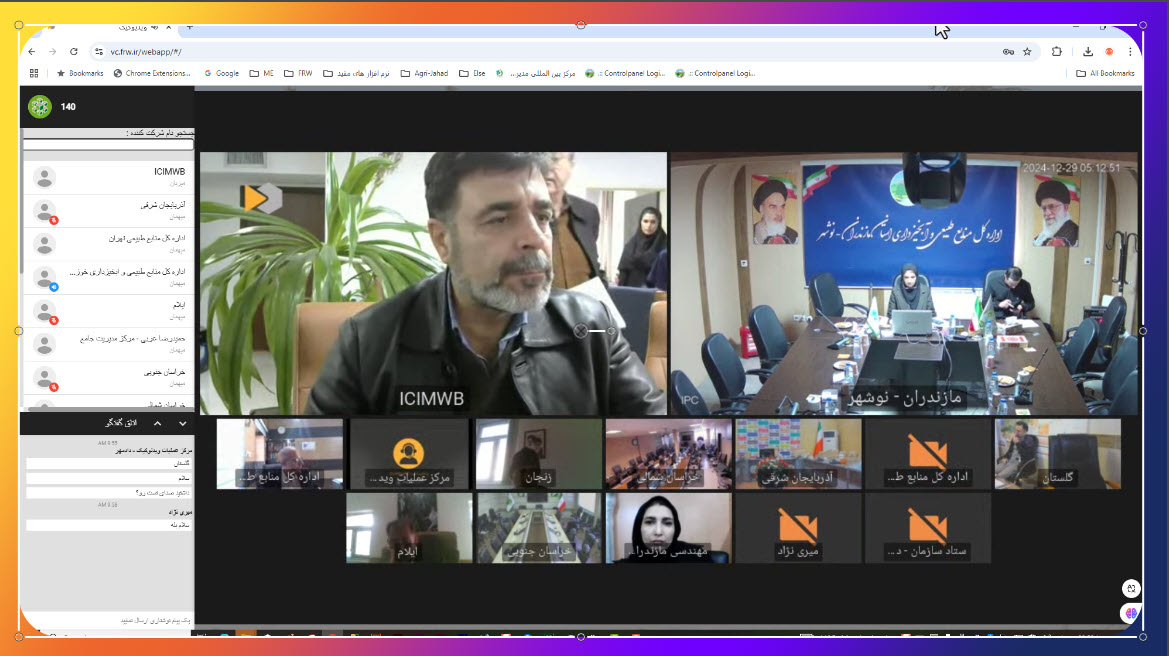Select the زنجان video thumbnail
The image size is (1169, 656).
(538, 453)
